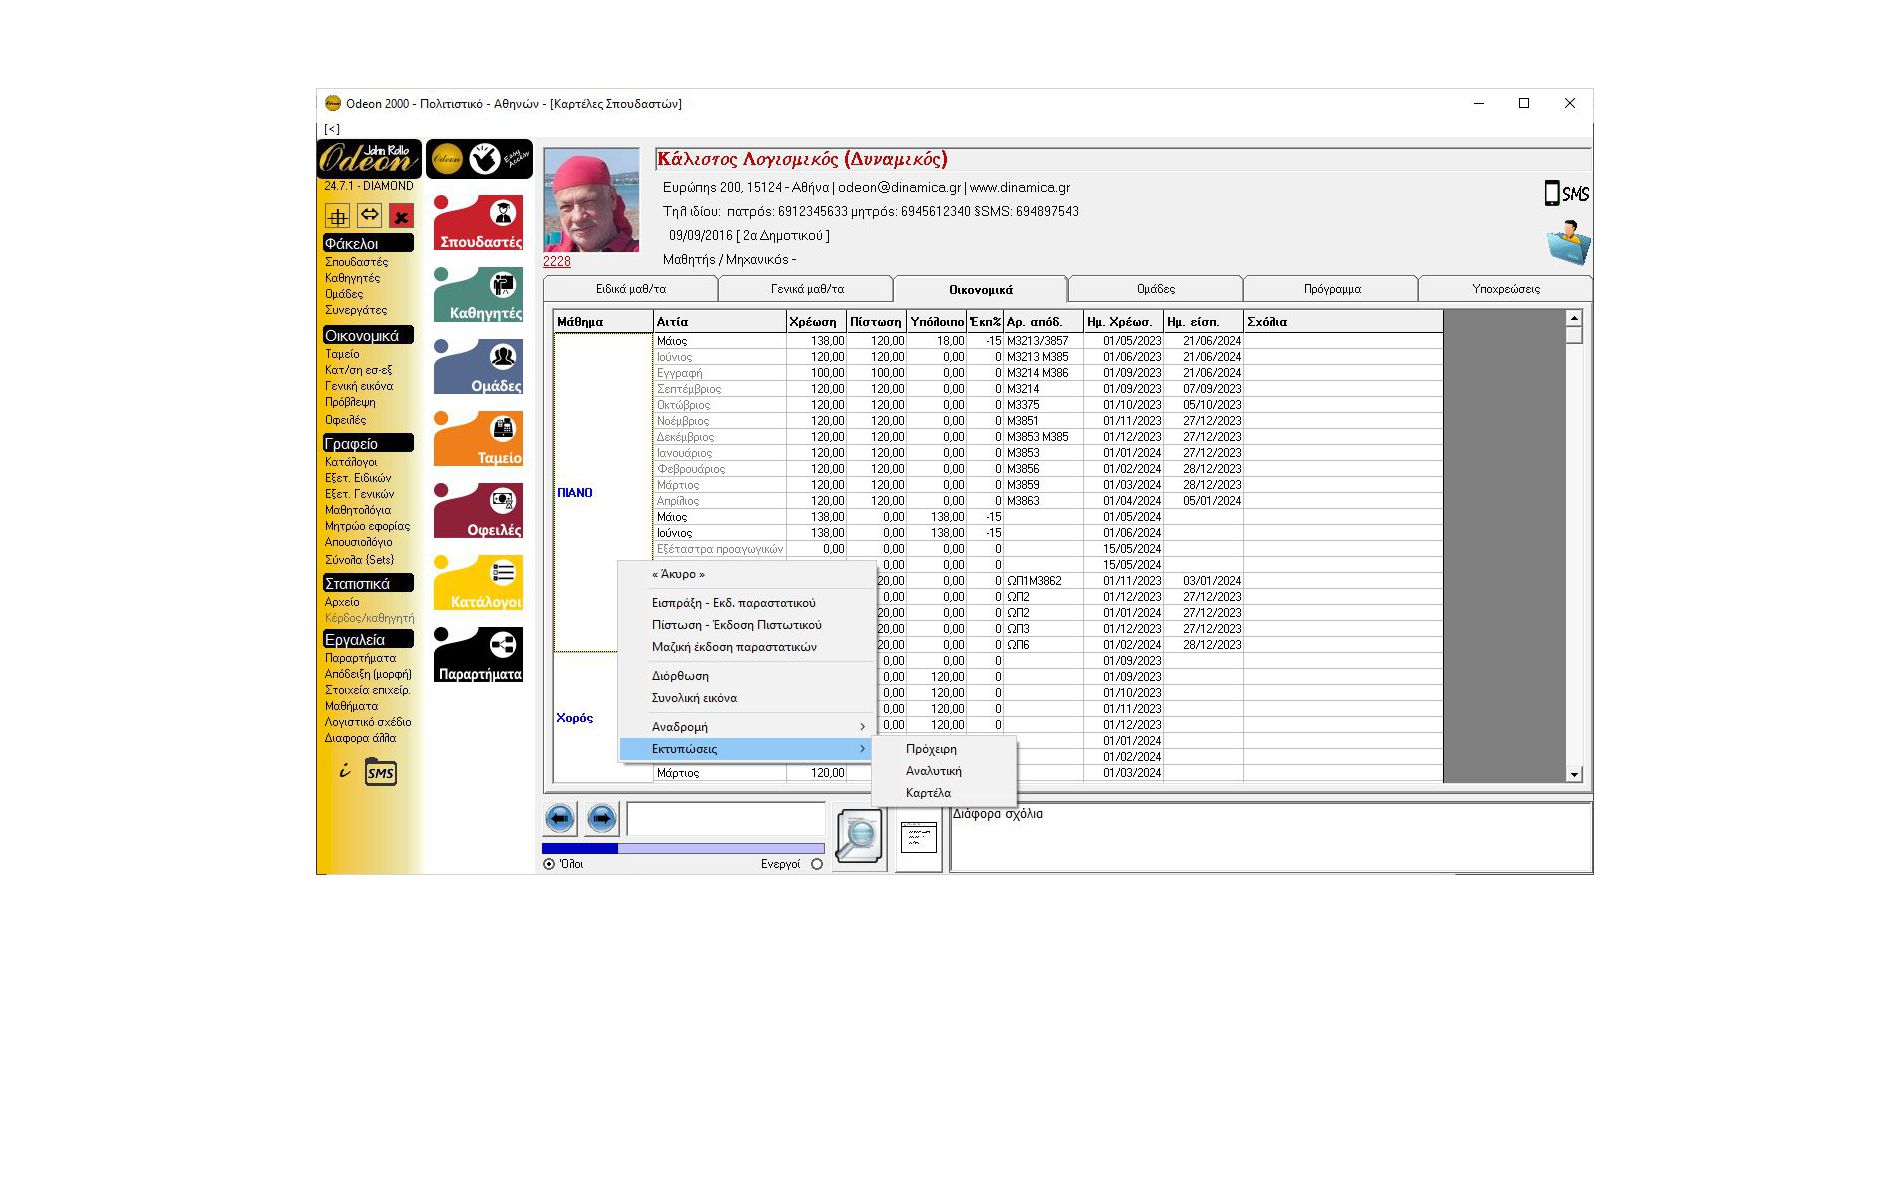The height and width of the screenshot is (1200, 1900).
Task: Open the Ομάδες blue tile
Action: tap(478, 366)
